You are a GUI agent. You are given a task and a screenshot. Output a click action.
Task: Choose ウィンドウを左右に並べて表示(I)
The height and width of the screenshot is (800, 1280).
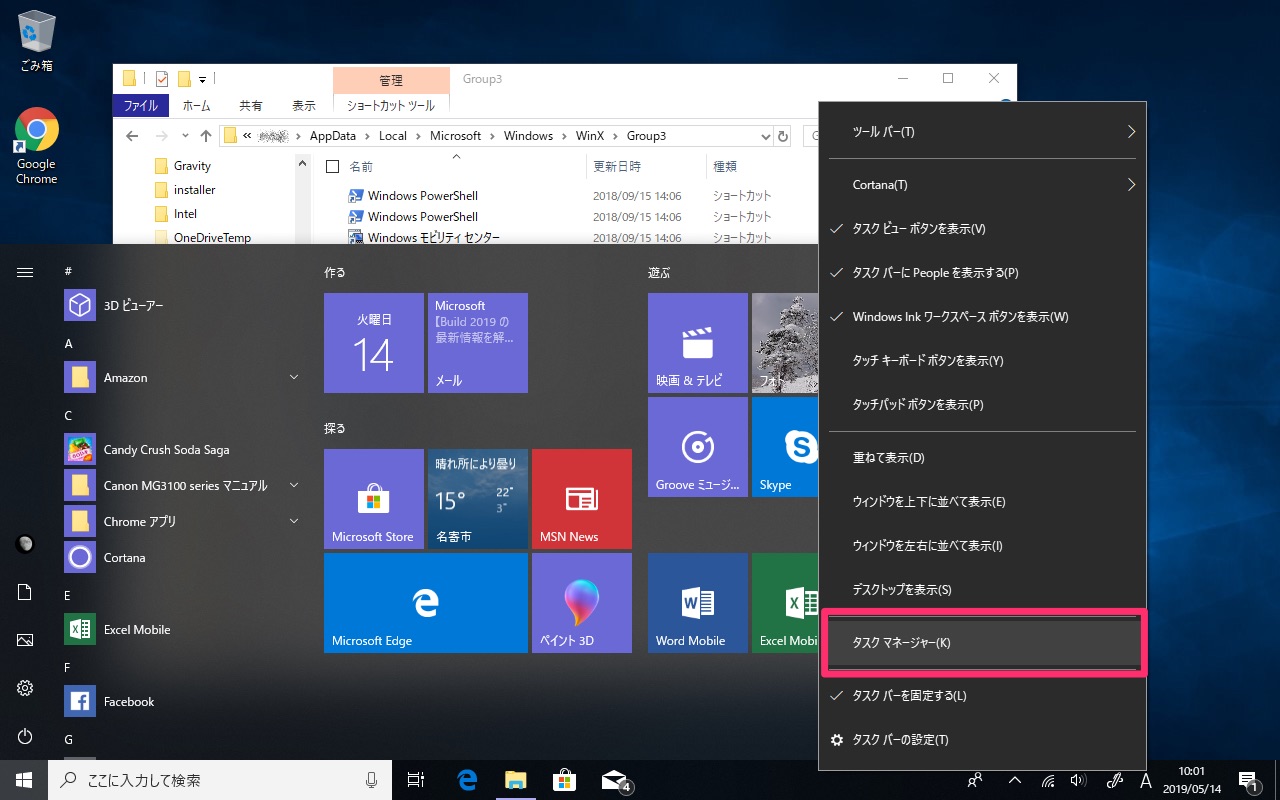[982, 546]
